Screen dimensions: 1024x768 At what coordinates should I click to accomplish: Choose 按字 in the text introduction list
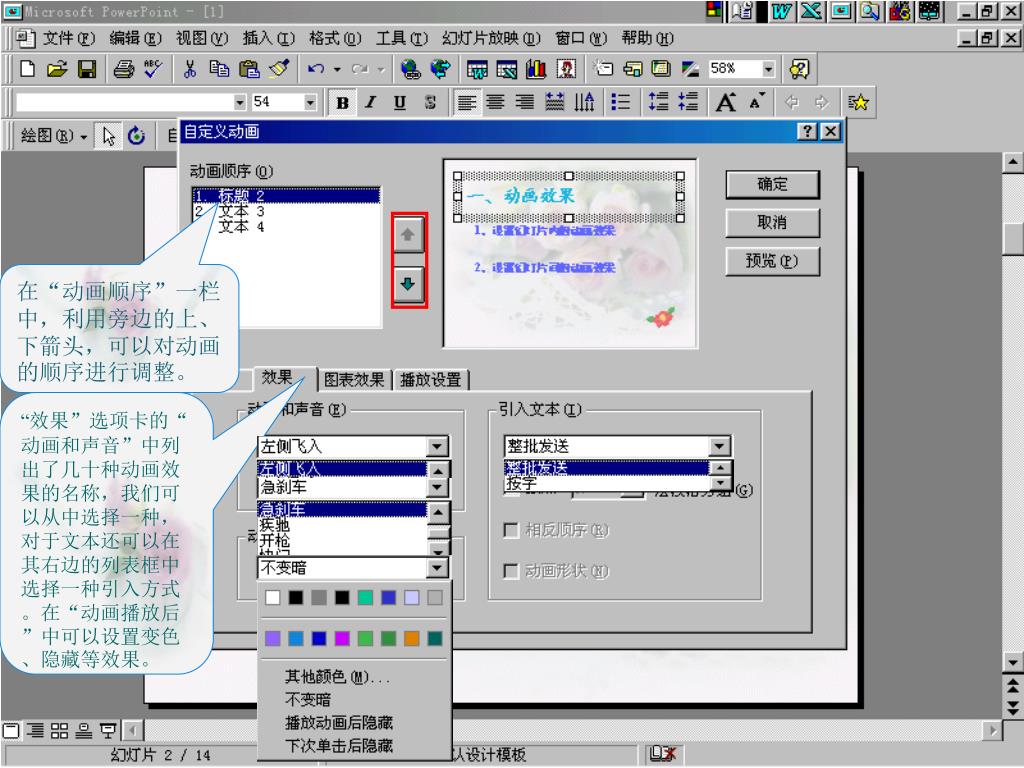[607, 483]
